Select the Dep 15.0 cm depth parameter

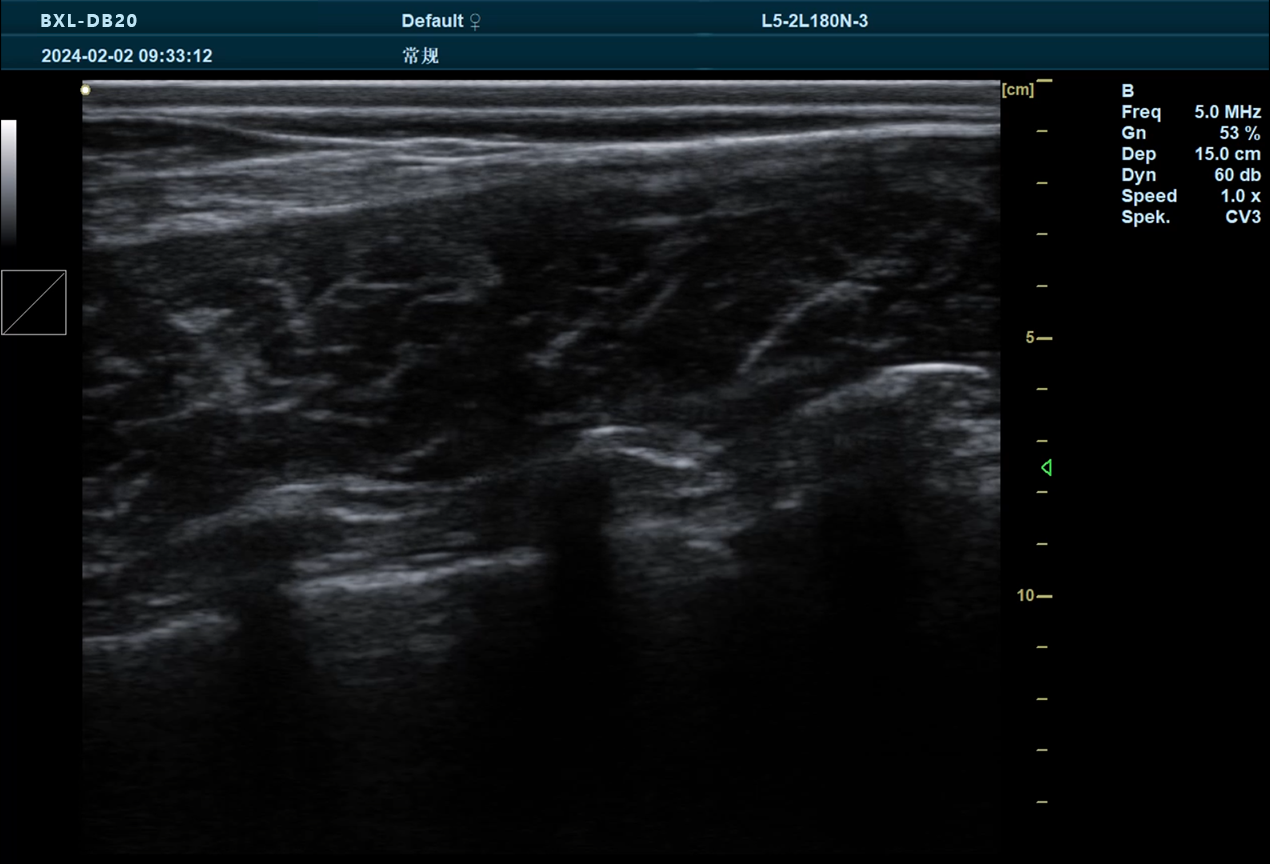(1190, 154)
